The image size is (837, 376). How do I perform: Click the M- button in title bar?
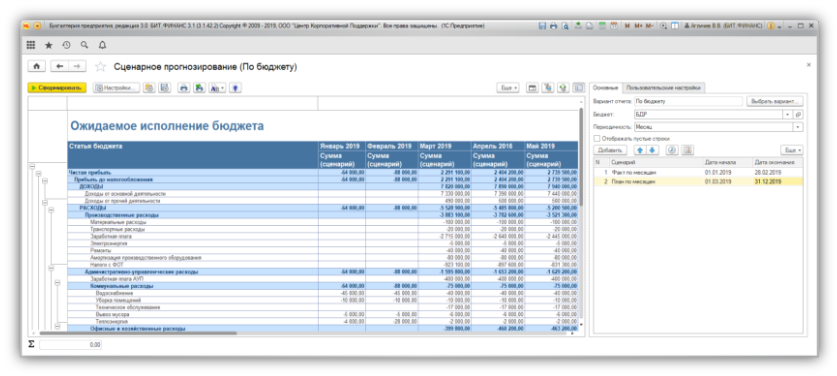[650, 26]
